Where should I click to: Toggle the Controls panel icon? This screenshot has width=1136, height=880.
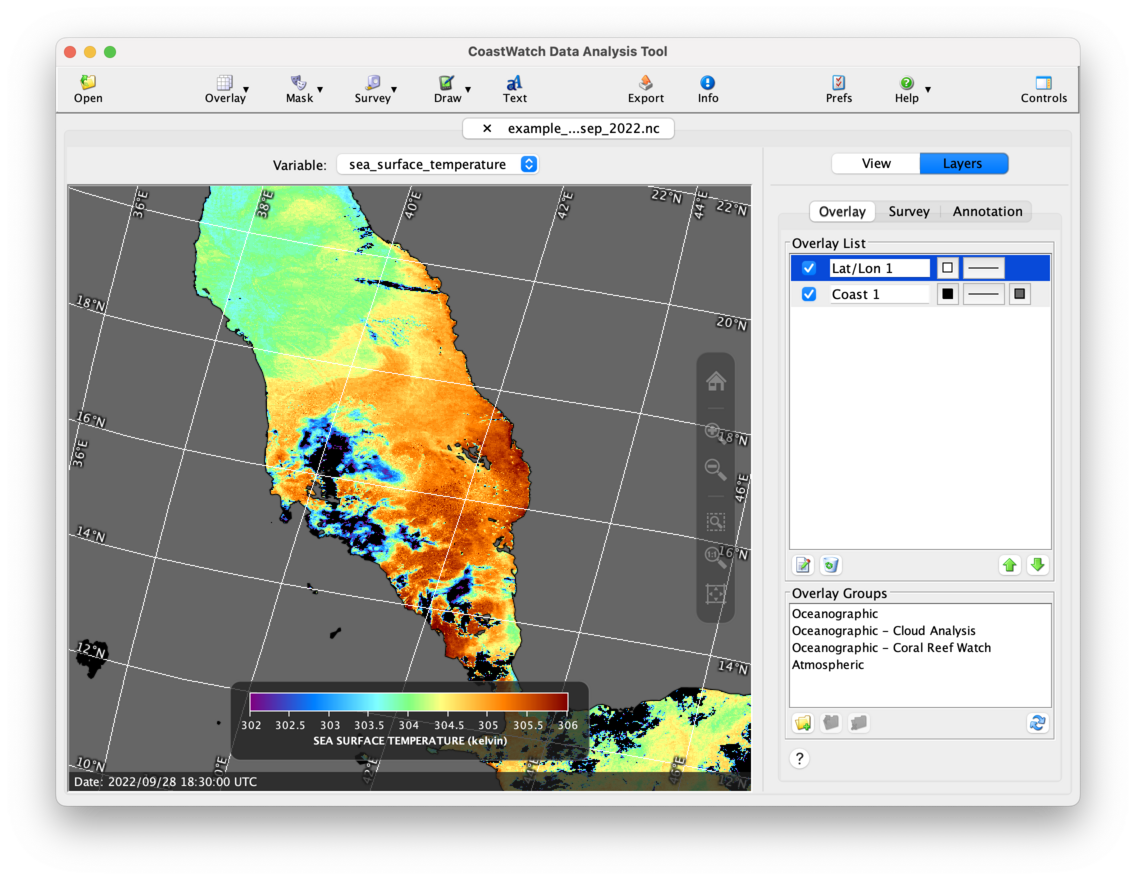tap(1043, 83)
